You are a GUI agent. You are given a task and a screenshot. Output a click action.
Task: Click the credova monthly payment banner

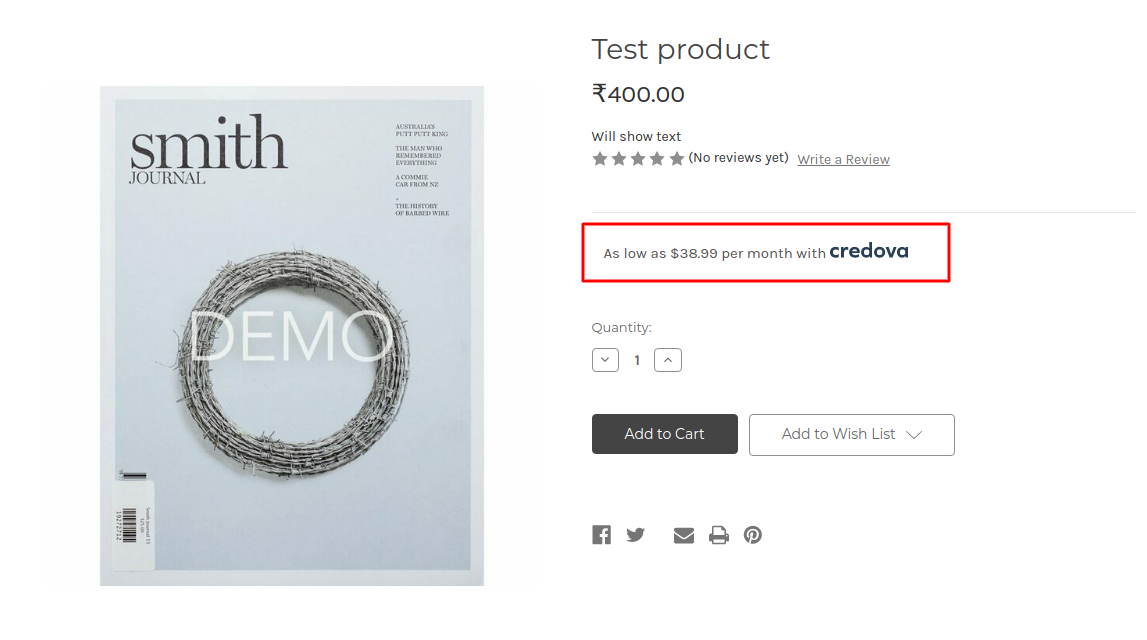pos(765,252)
